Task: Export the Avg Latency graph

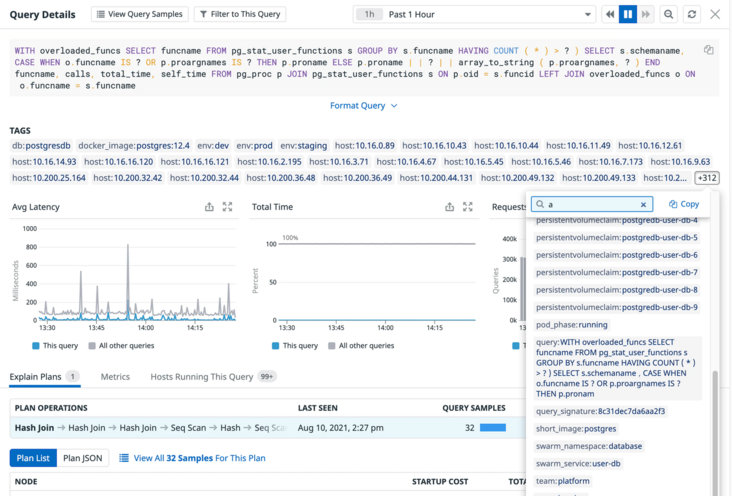Action: point(209,207)
